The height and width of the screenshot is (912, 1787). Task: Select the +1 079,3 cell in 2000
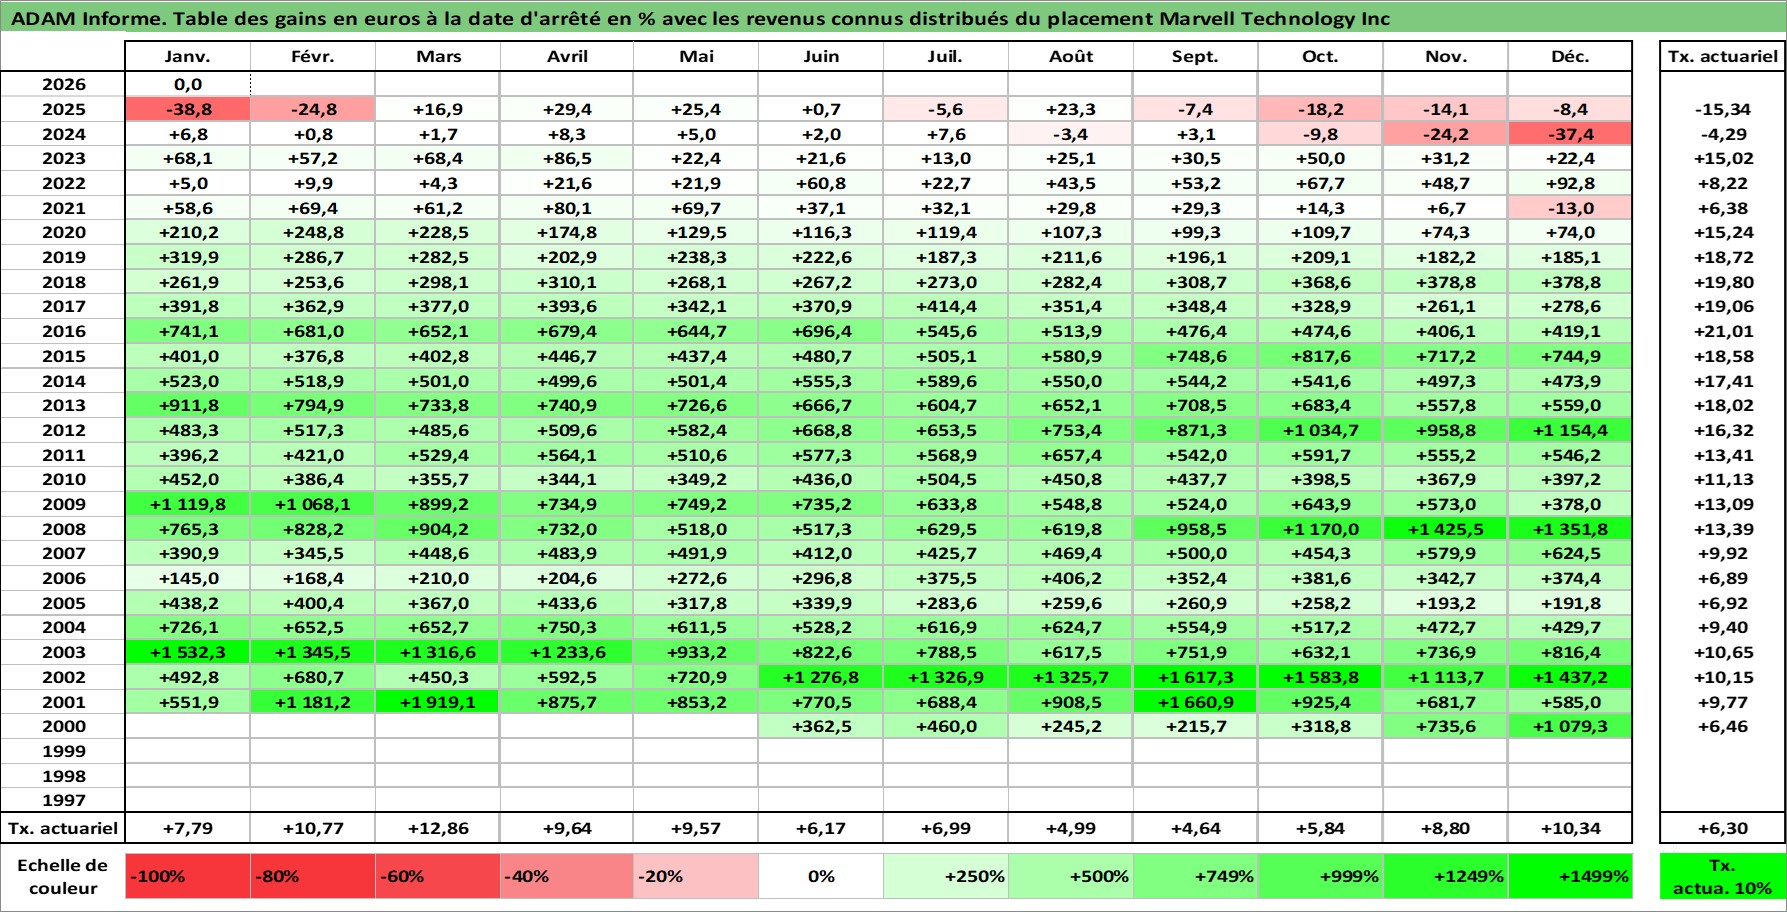1570,726
